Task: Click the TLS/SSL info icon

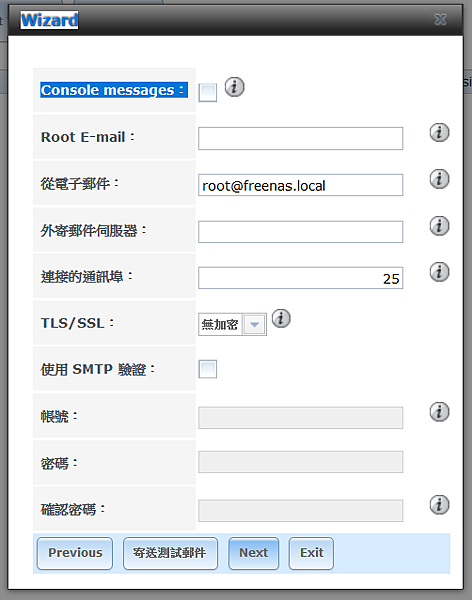Action: 281,319
